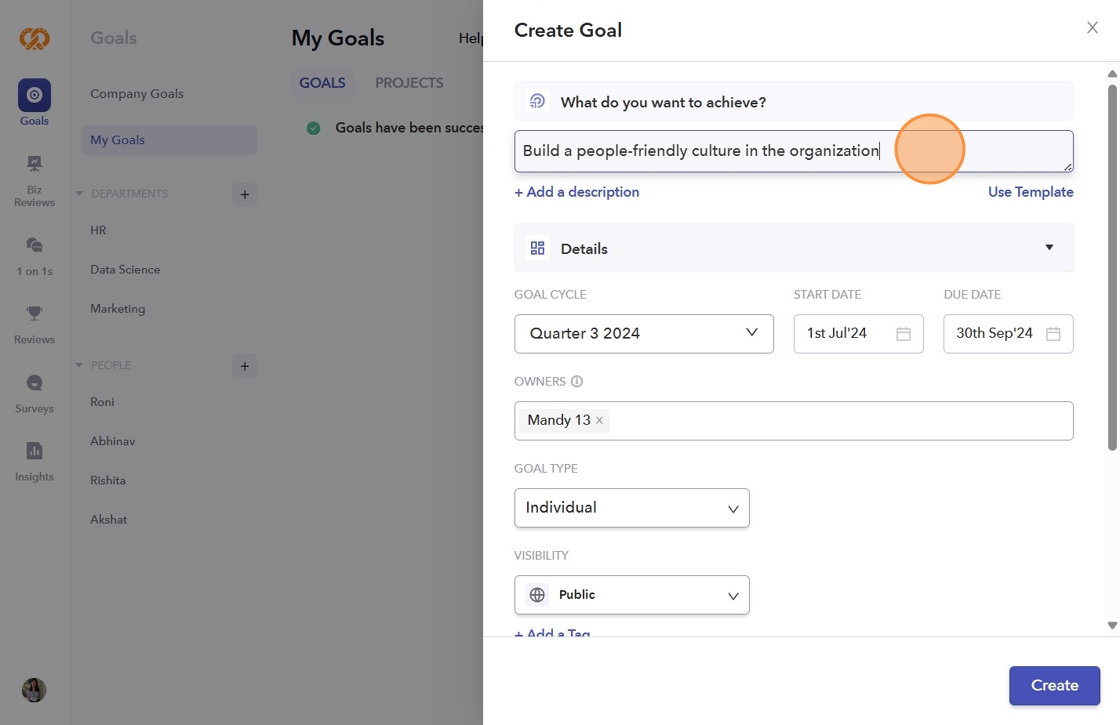
Task: Remove the Mandy 13 owner tag
Action: click(599, 421)
